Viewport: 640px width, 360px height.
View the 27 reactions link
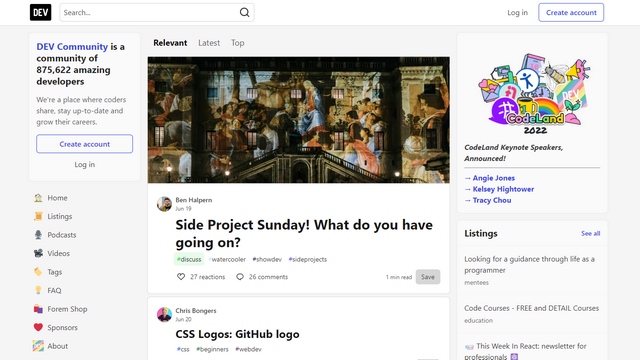(x=201, y=277)
